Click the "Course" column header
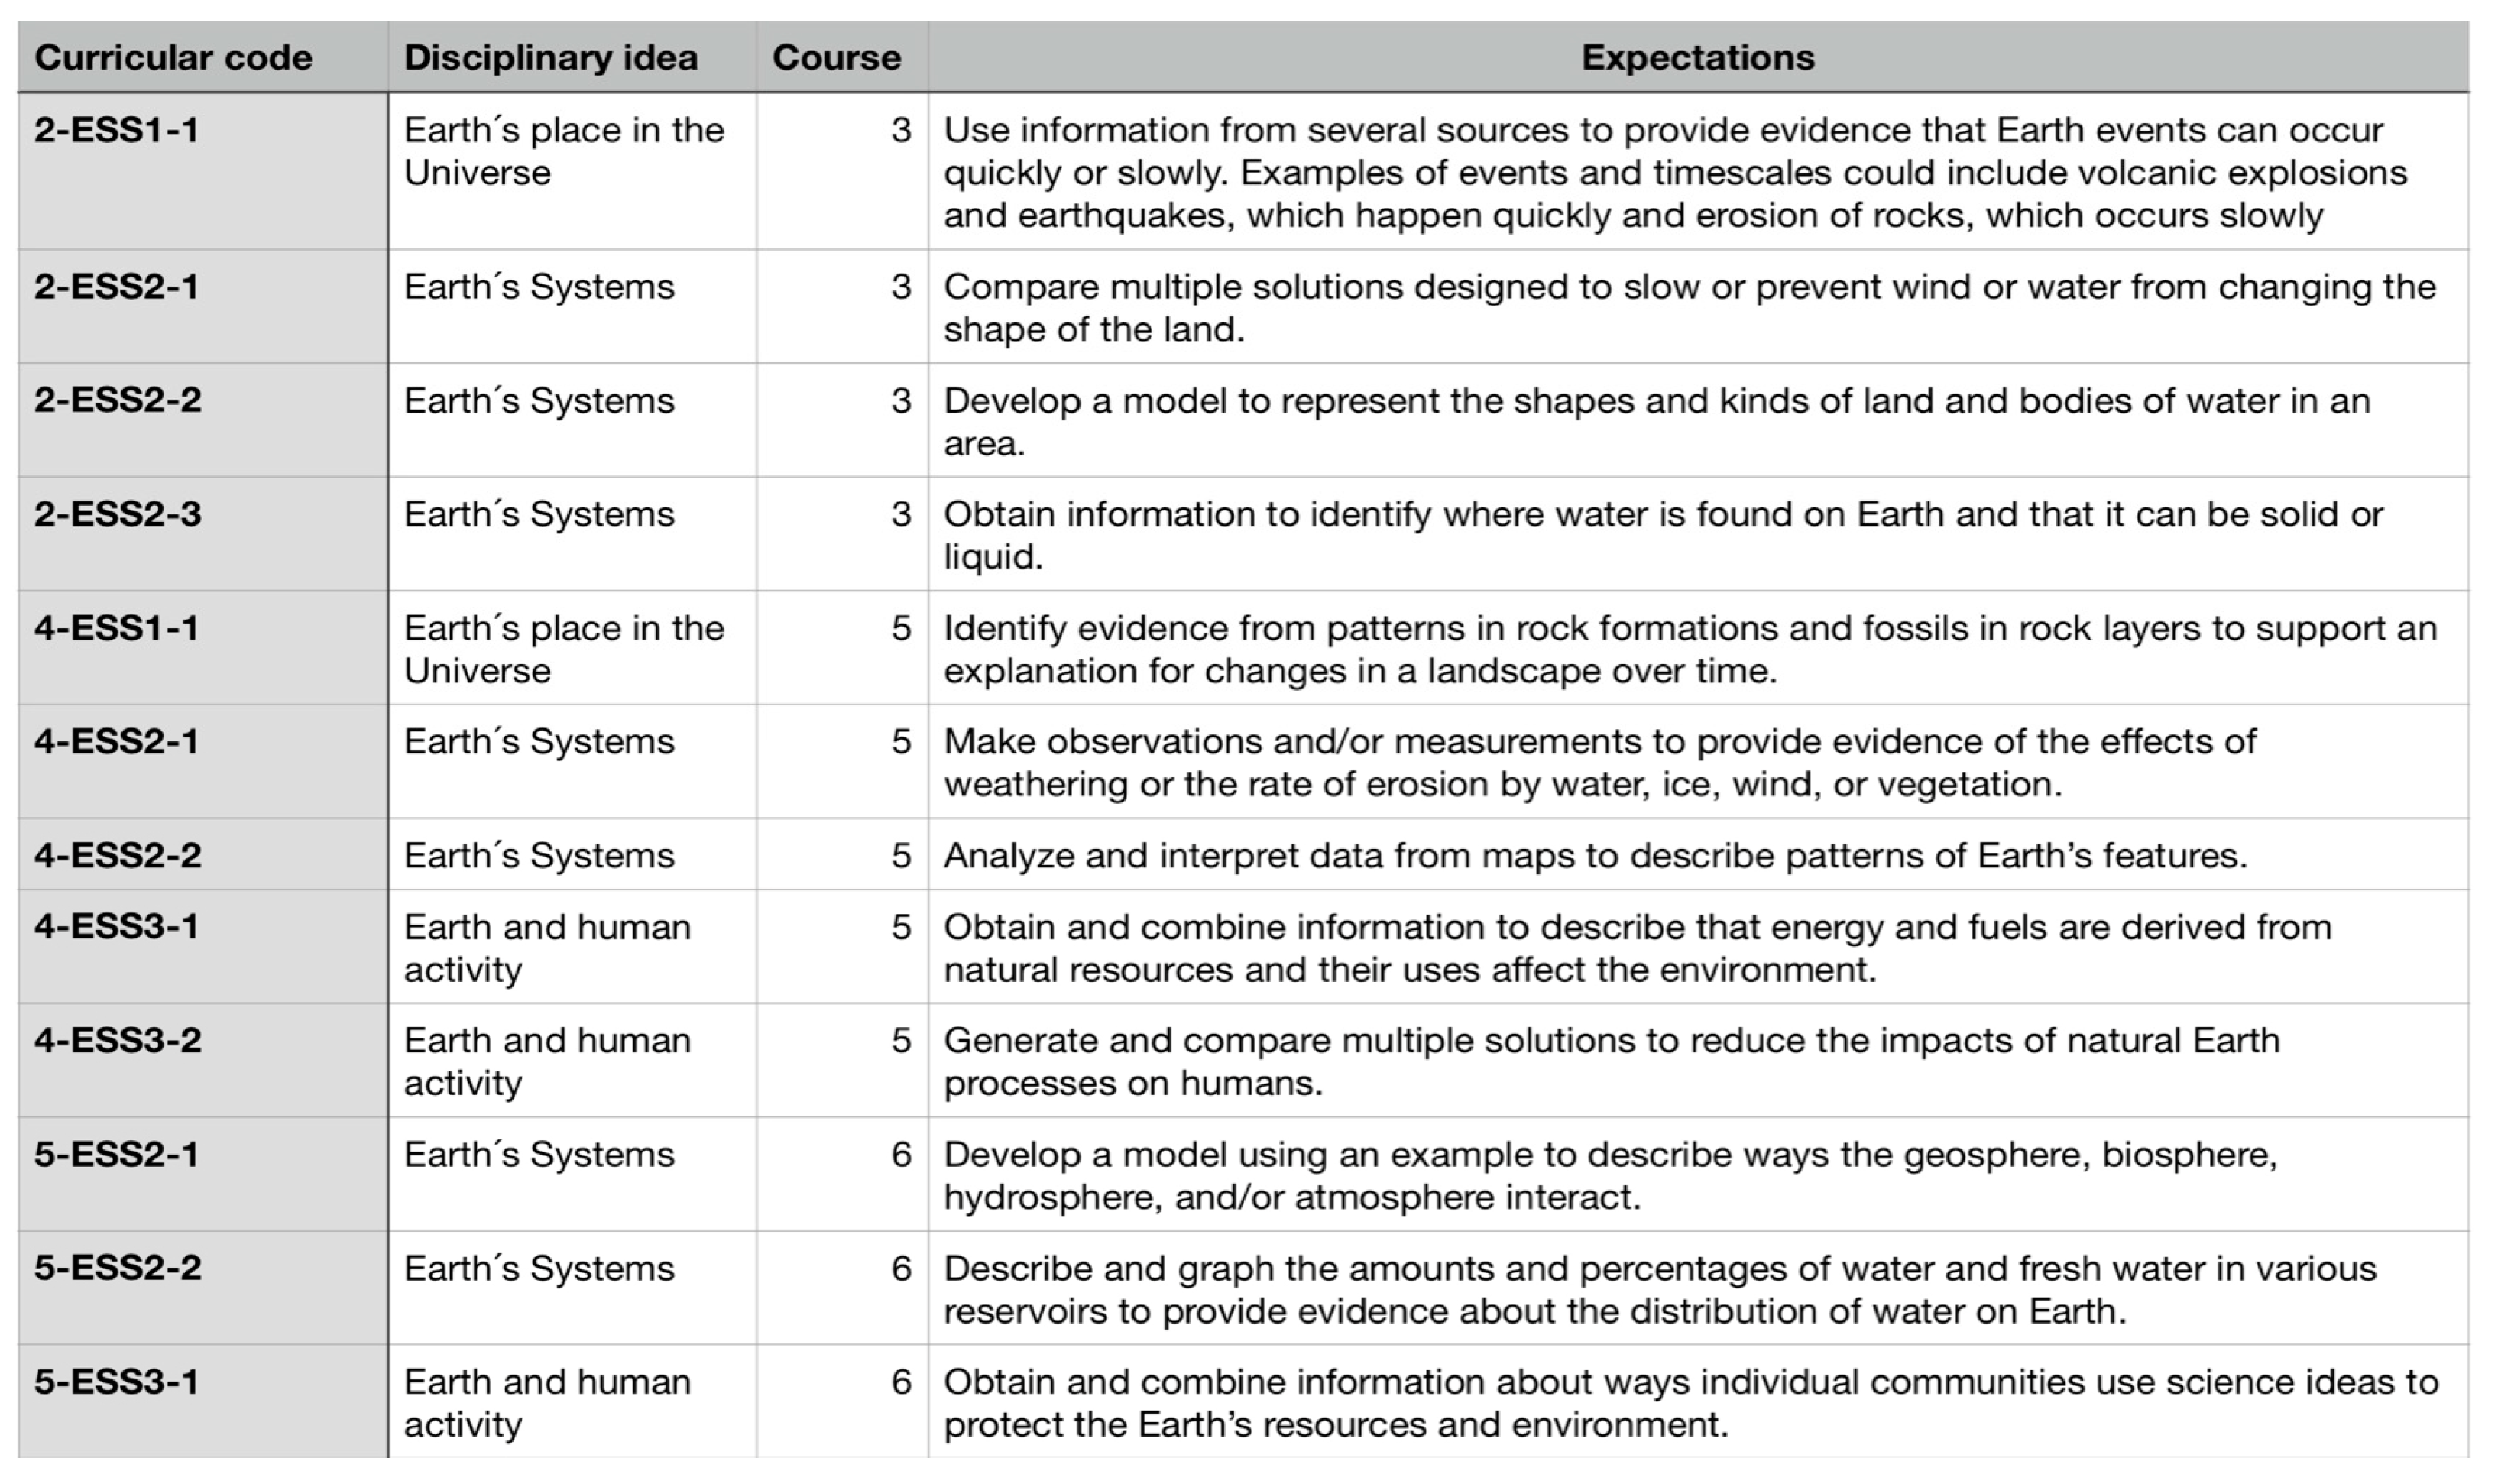This screenshot has width=2498, height=1484. [836, 58]
